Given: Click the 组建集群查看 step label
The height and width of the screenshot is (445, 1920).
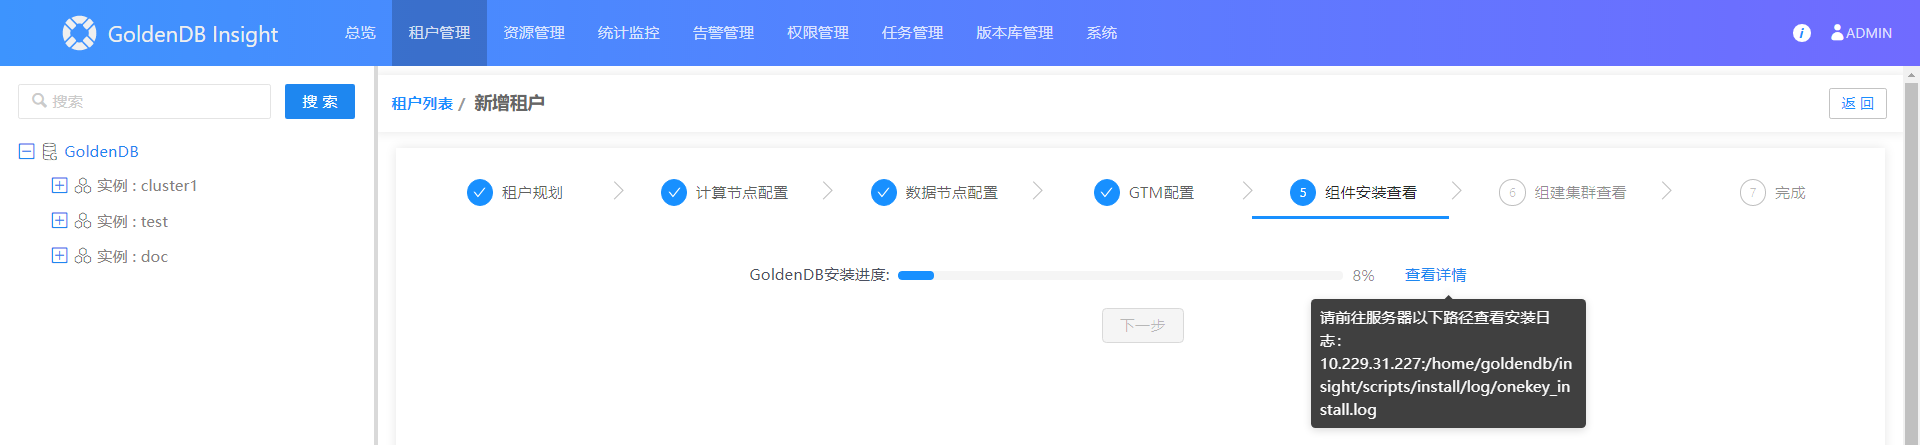Looking at the screenshot, I should click(1580, 192).
